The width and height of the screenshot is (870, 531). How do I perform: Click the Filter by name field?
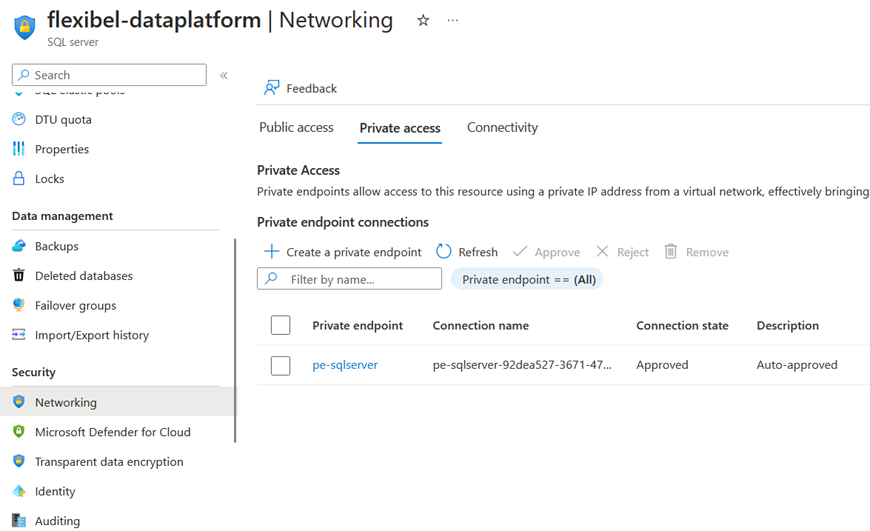350,279
